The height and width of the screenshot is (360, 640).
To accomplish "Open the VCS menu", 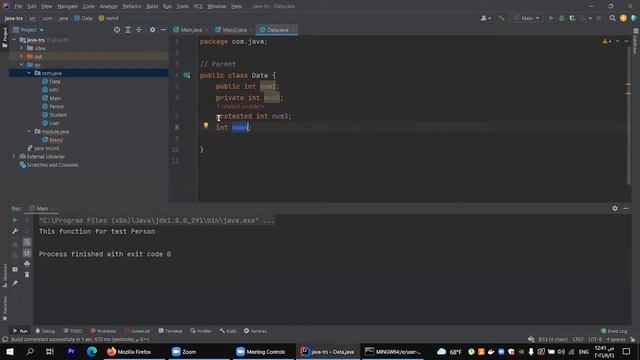I will click(198, 6).
